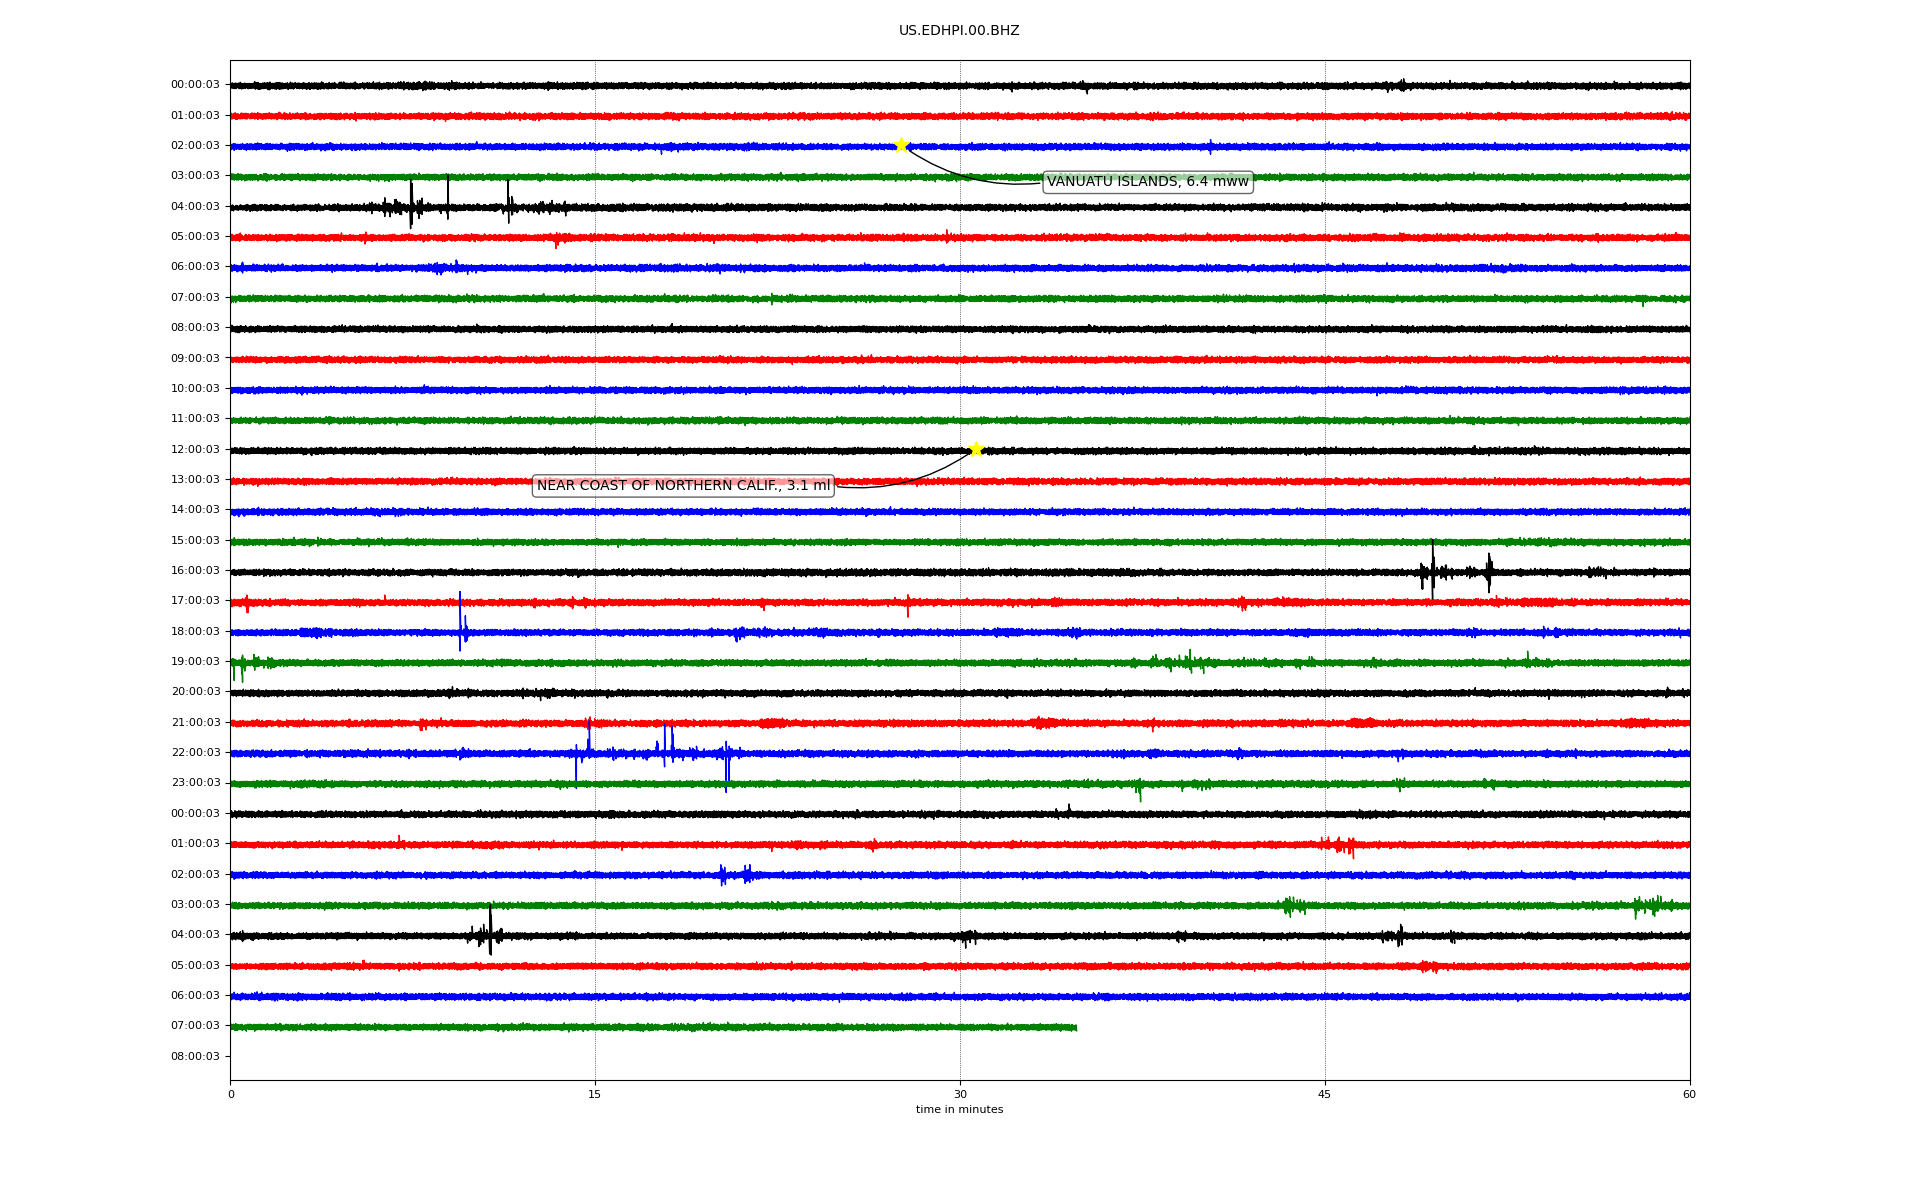The width and height of the screenshot is (1920, 1200).
Task: Click the 16:00:03 row time label
Action: pos(195,571)
